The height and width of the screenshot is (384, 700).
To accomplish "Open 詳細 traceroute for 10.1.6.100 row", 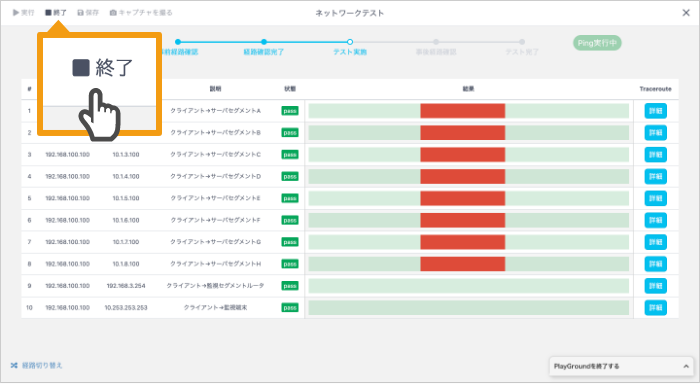I will pos(655,220).
